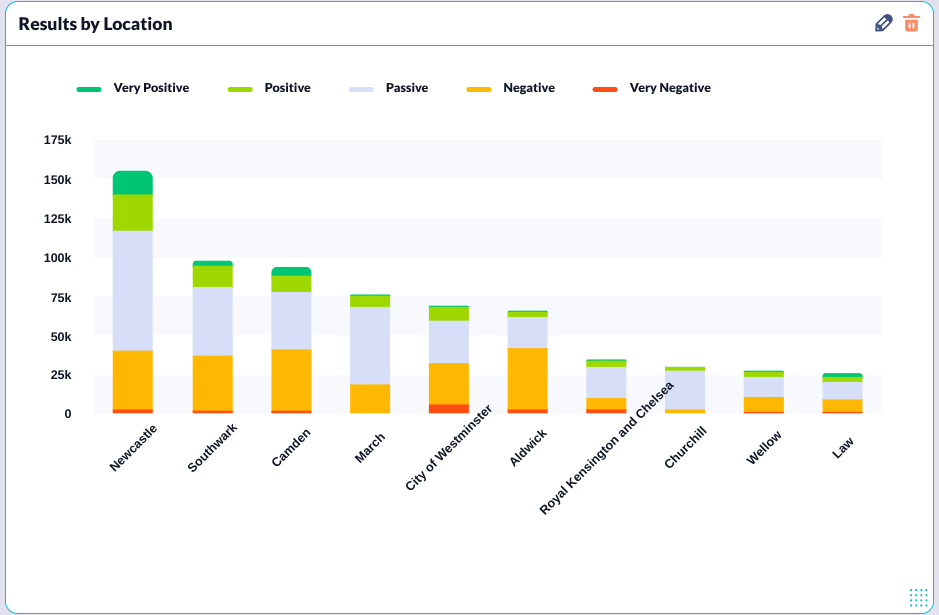
Task: Click the orange Negative legend swatch
Action: click(479, 89)
